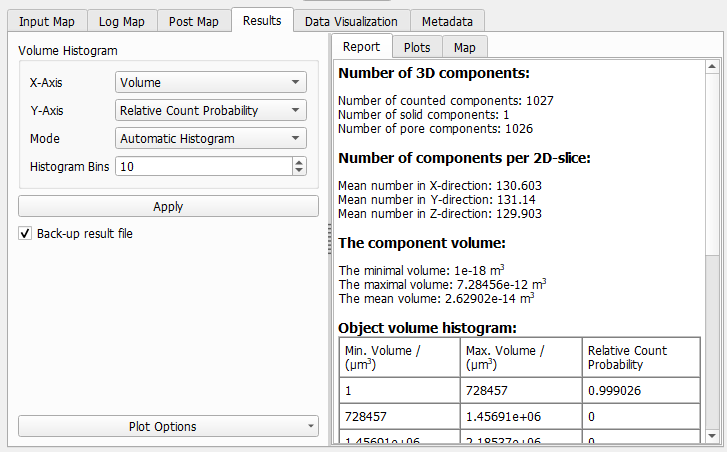Image resolution: width=727 pixels, height=452 pixels.
Task: Decrease Histogram Bins with down arrow
Action: tap(299, 171)
